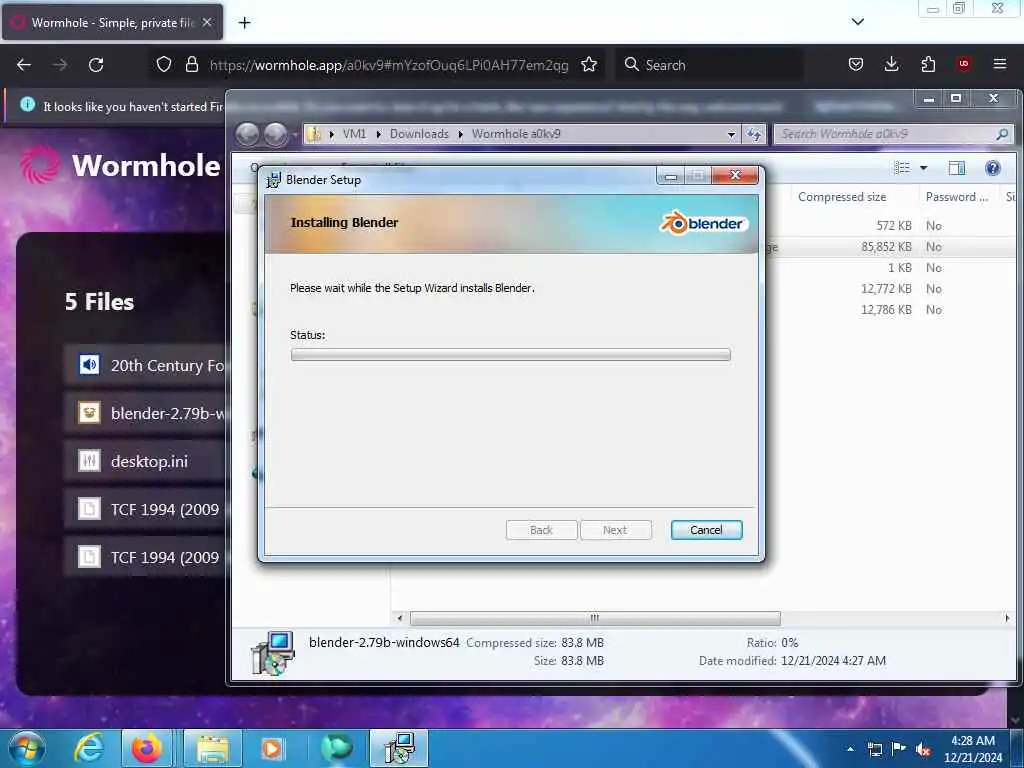
Task: Click the muted volume tray icon
Action: (x=923, y=749)
